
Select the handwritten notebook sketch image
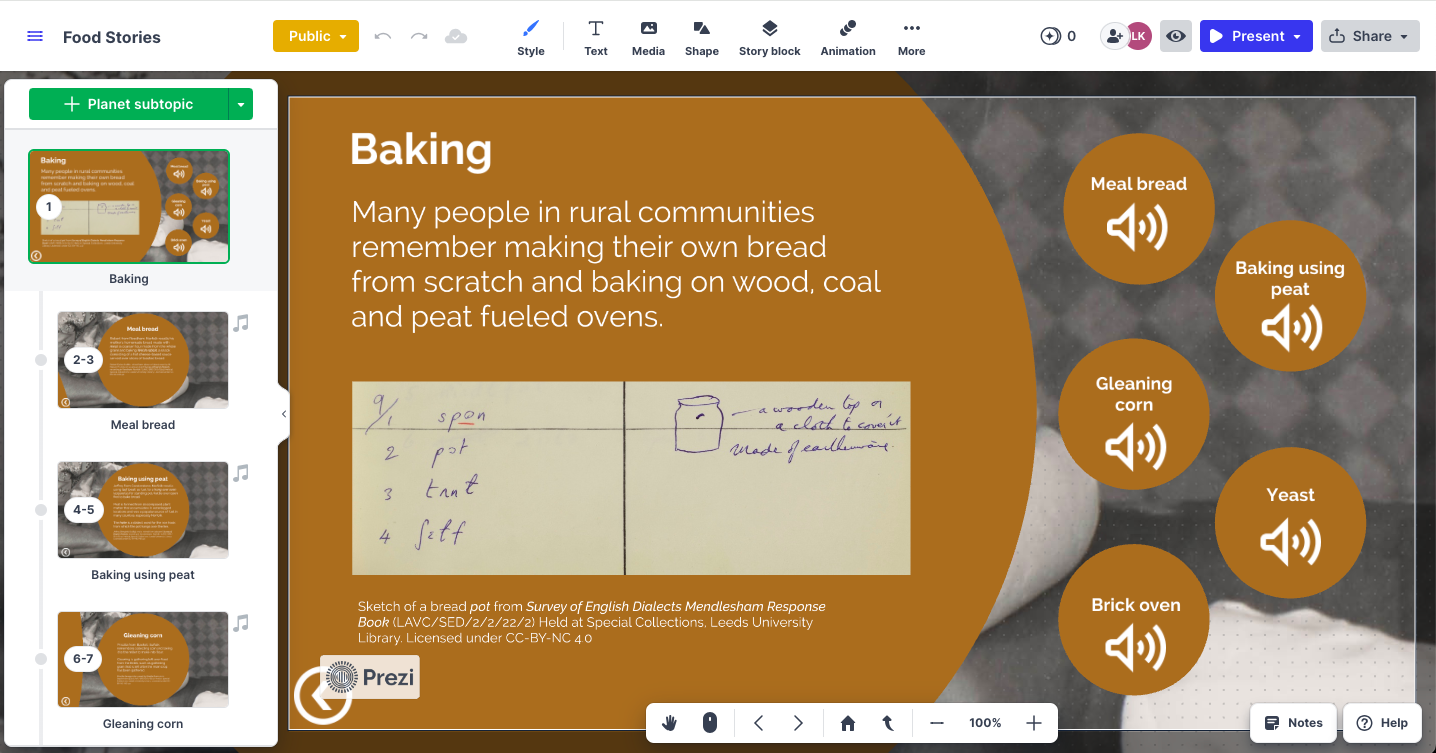click(x=631, y=478)
